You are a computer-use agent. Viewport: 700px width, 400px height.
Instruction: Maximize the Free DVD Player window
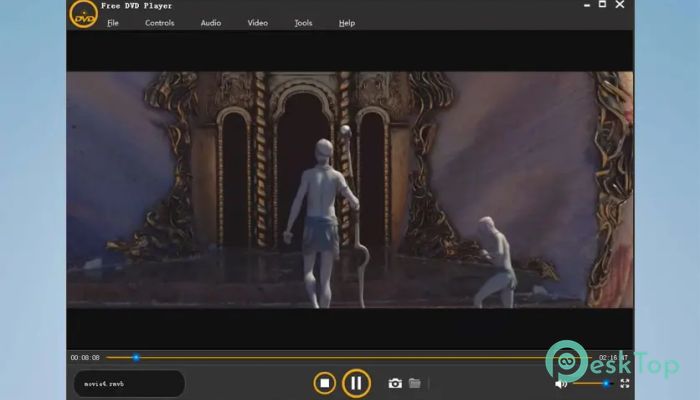[x=602, y=4]
